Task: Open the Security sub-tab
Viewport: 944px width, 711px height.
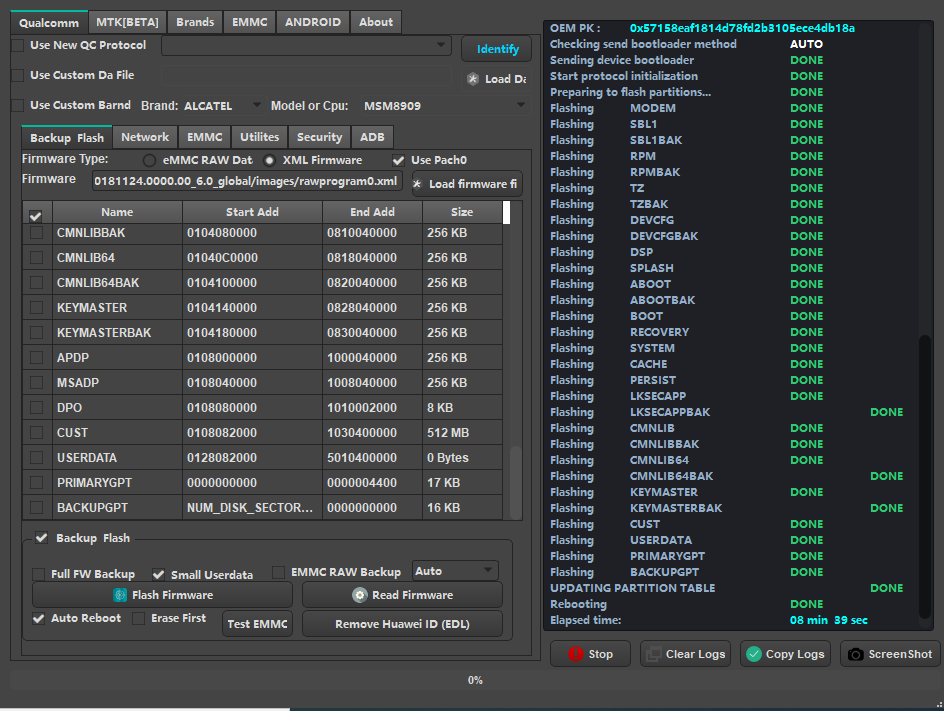Action: (x=319, y=137)
